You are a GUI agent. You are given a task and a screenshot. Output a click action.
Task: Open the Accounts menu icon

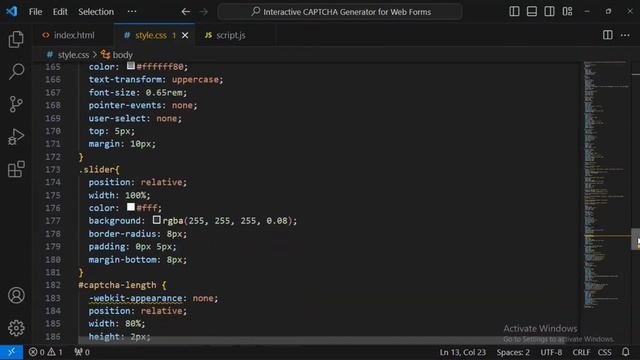[16, 295]
